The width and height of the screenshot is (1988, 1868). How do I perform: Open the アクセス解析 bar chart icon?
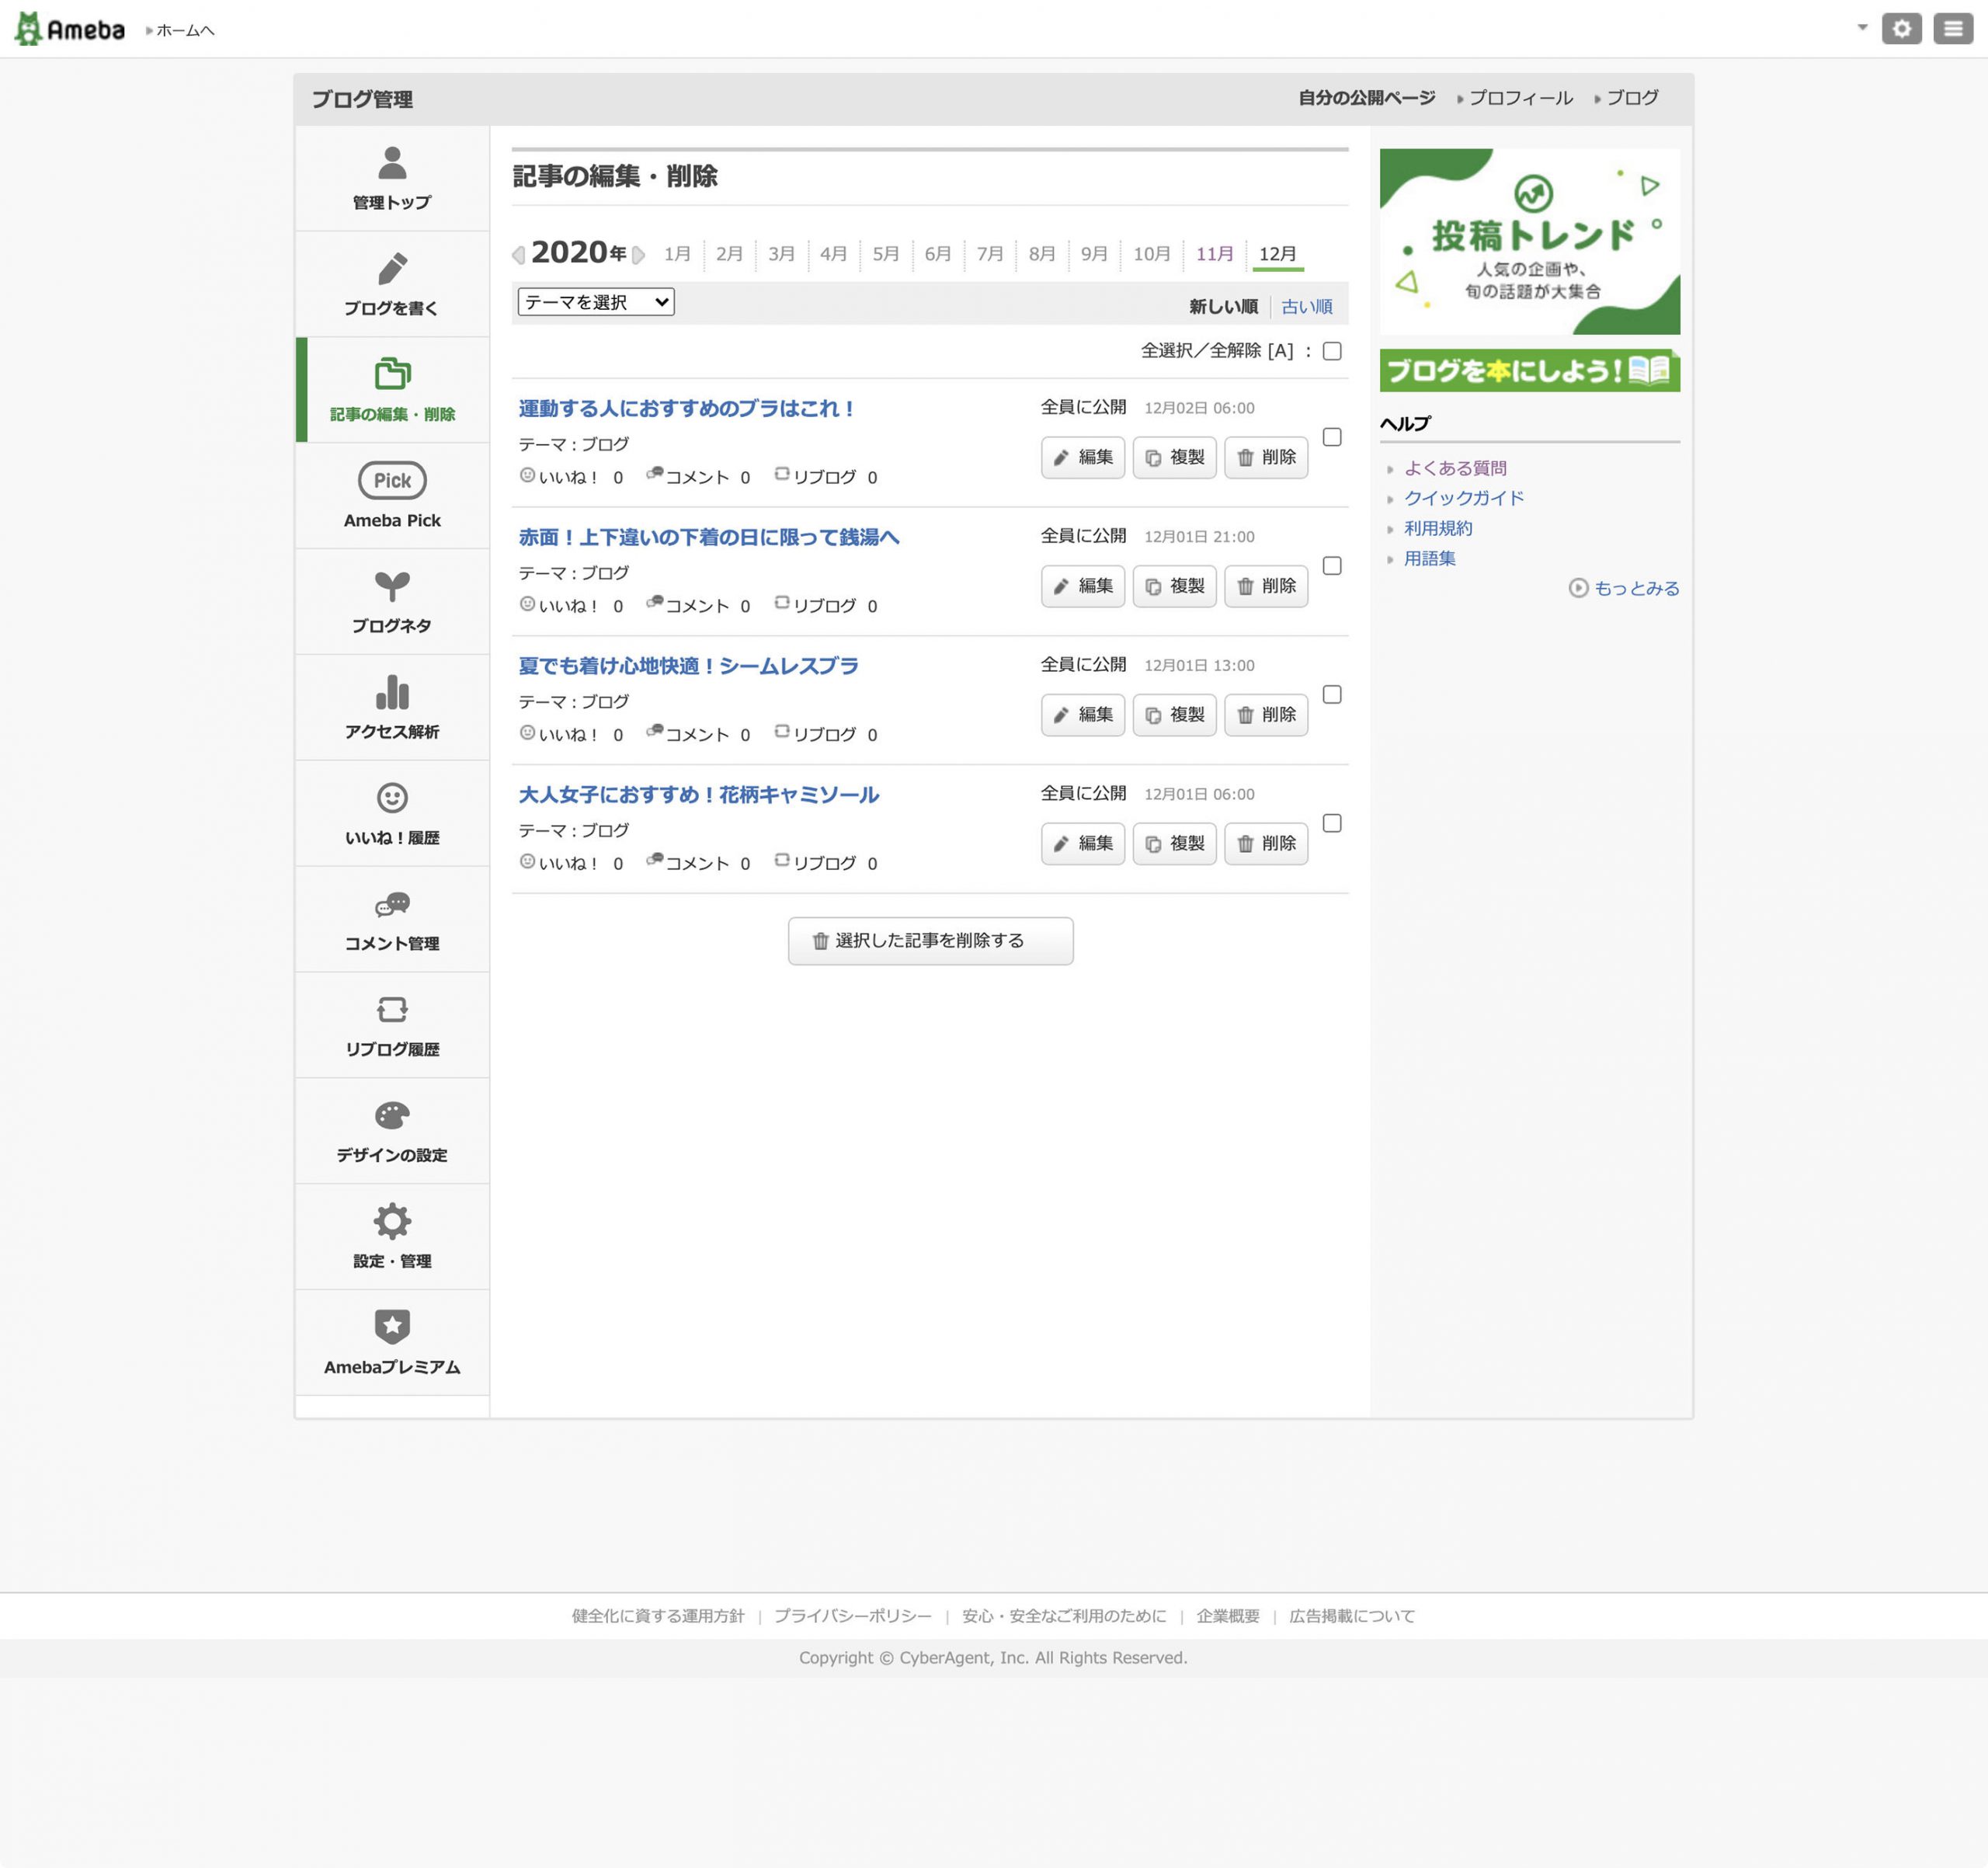click(x=392, y=692)
